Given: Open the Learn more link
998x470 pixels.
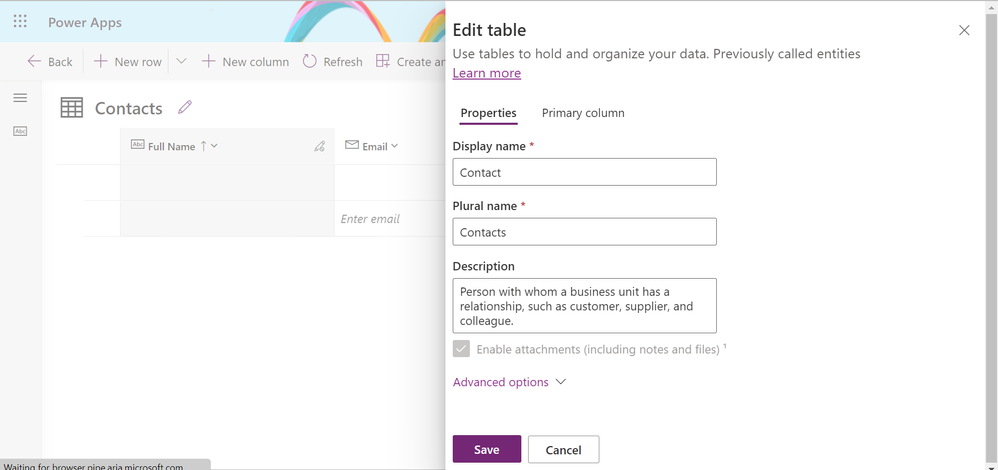Looking at the screenshot, I should point(487,73).
